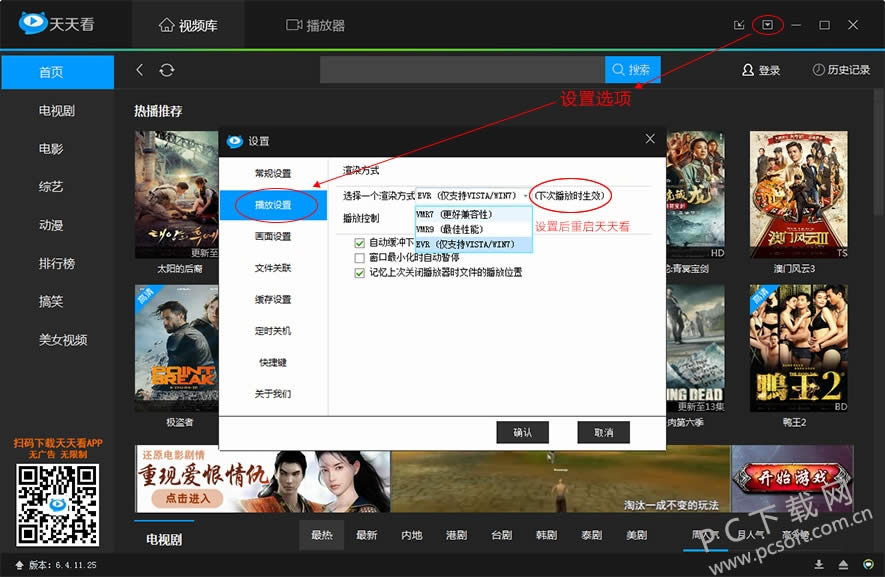The width and height of the screenshot is (885, 577).
Task: Click the search input field at top
Action: [462, 70]
